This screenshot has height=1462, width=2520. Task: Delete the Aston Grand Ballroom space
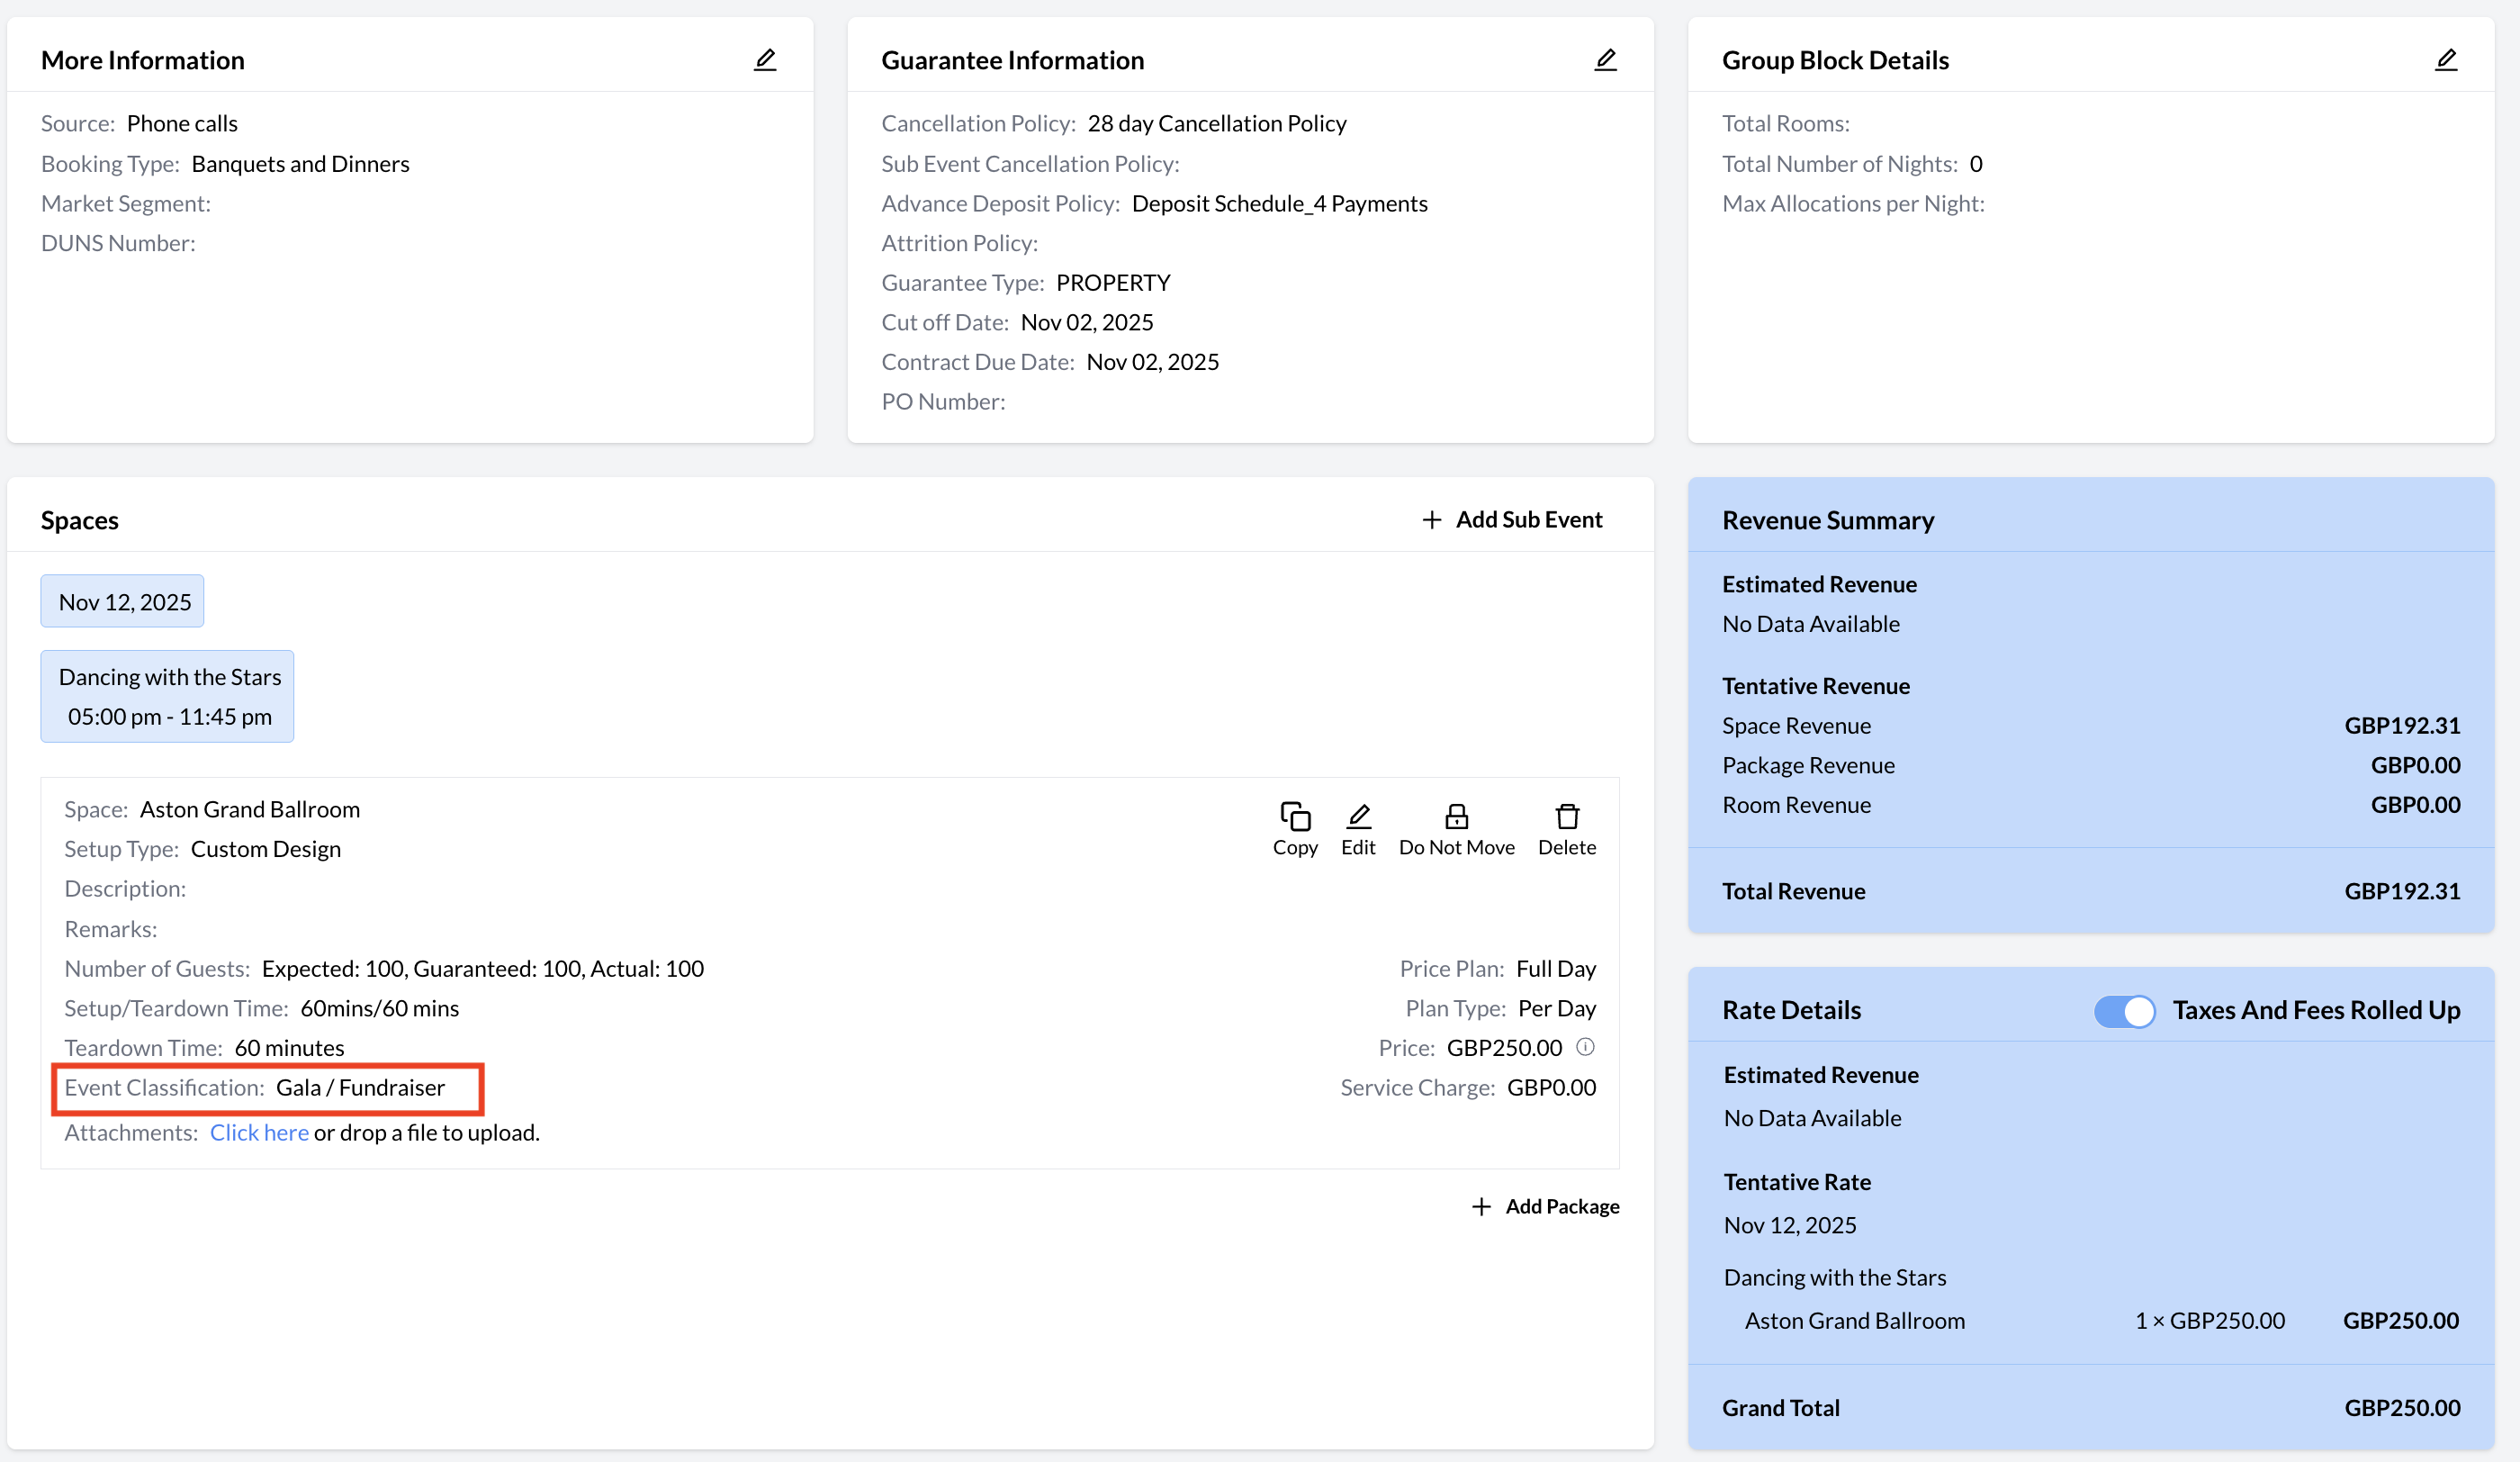point(1566,829)
